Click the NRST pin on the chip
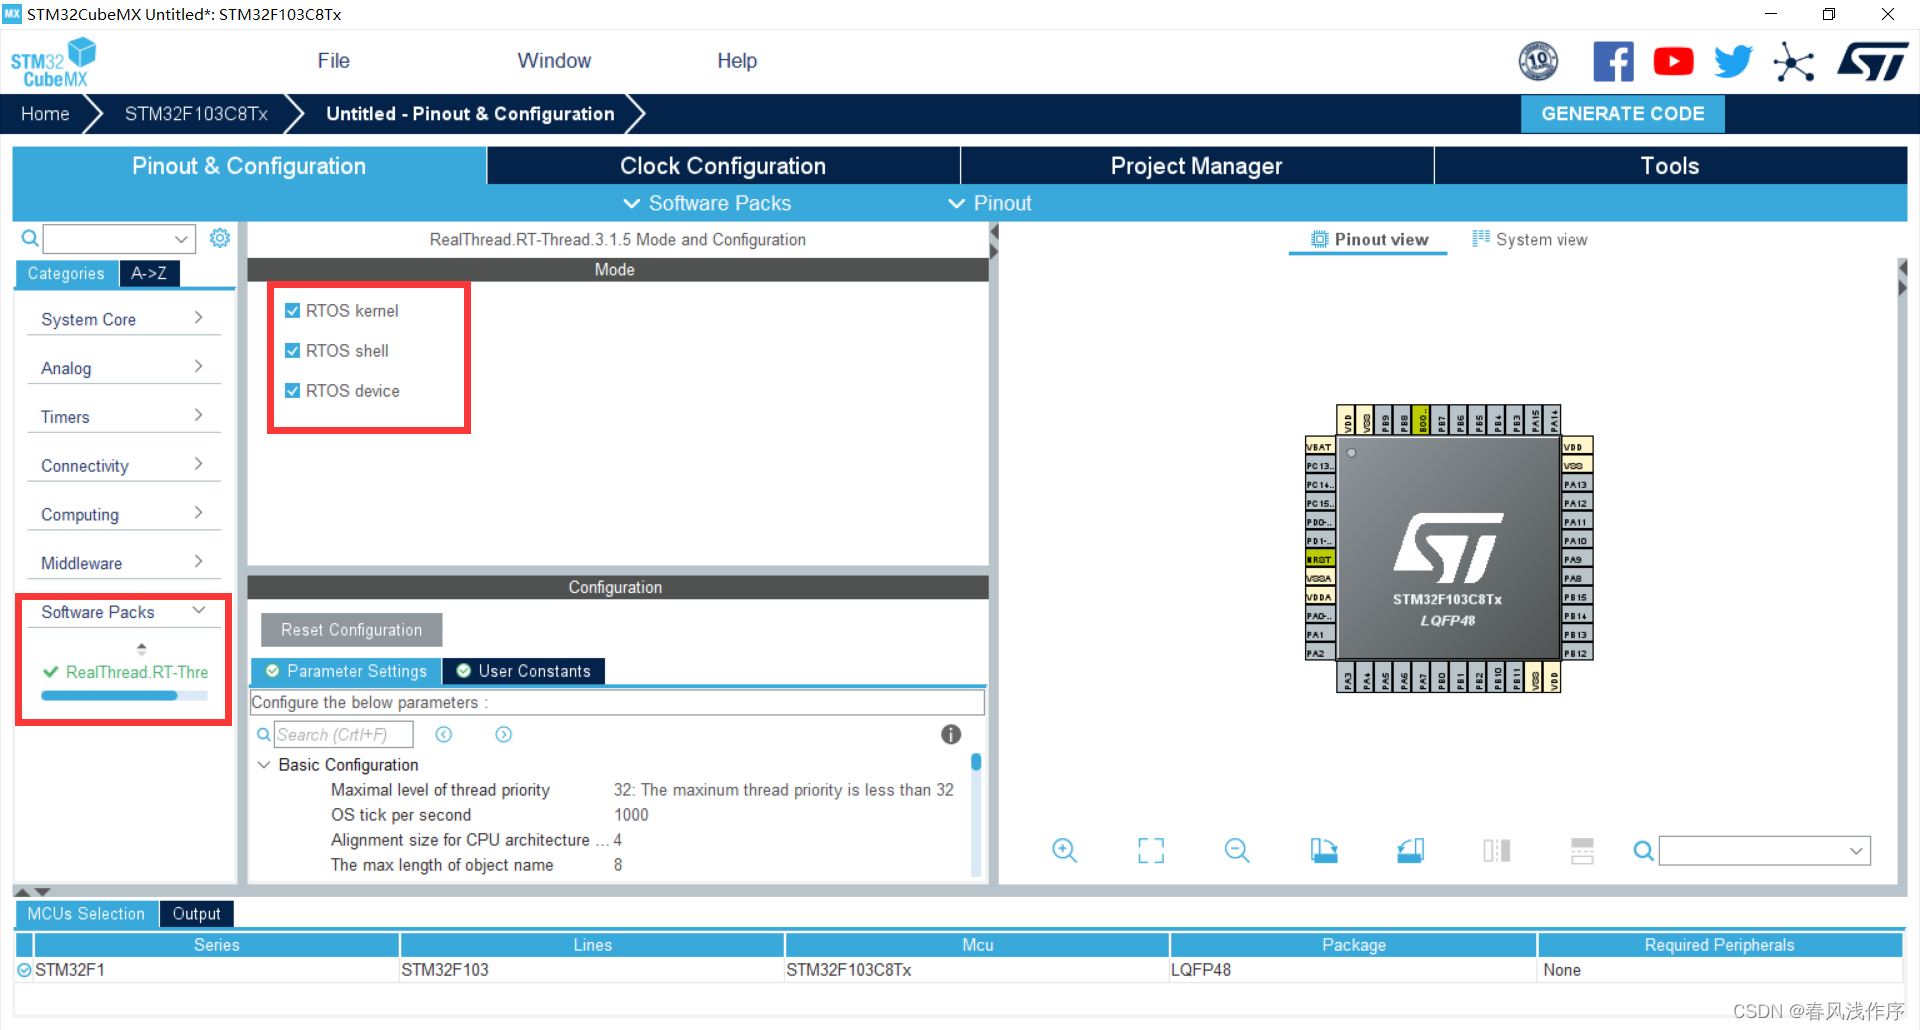Viewport: 1920px width, 1030px height. tap(1320, 560)
